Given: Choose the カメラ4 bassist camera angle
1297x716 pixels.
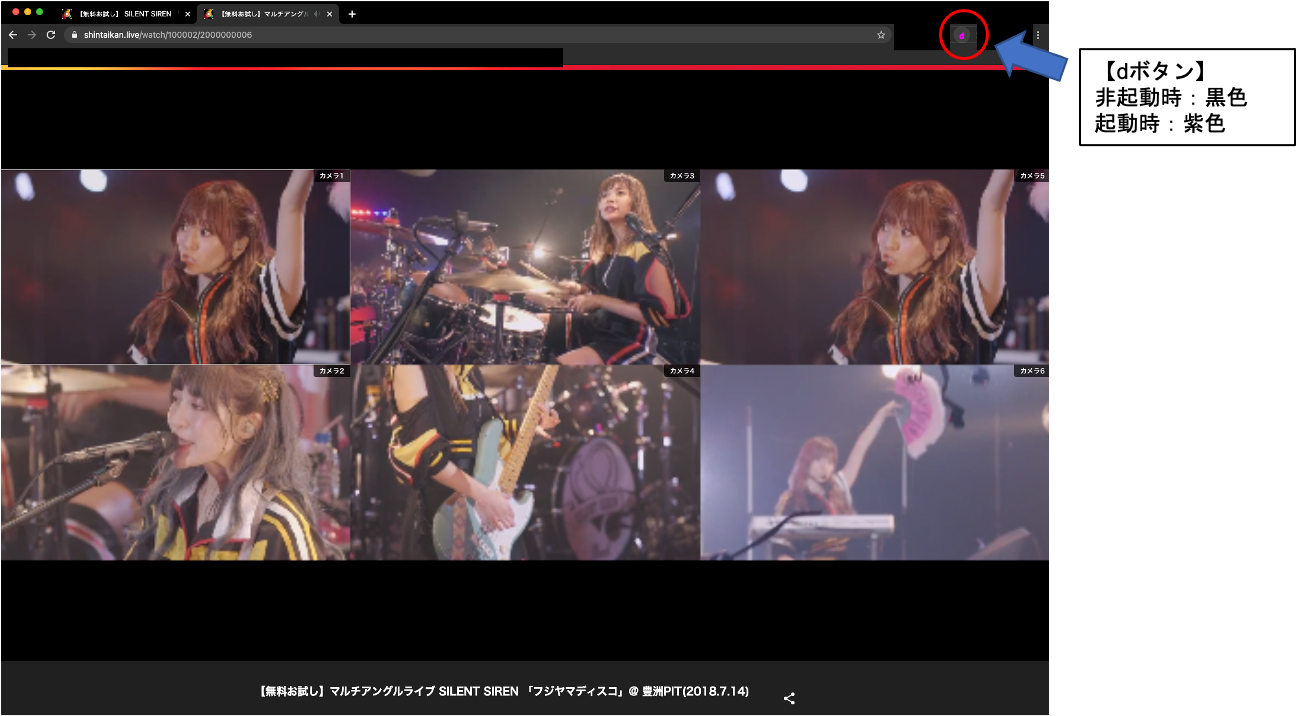Looking at the screenshot, I should tap(525, 462).
